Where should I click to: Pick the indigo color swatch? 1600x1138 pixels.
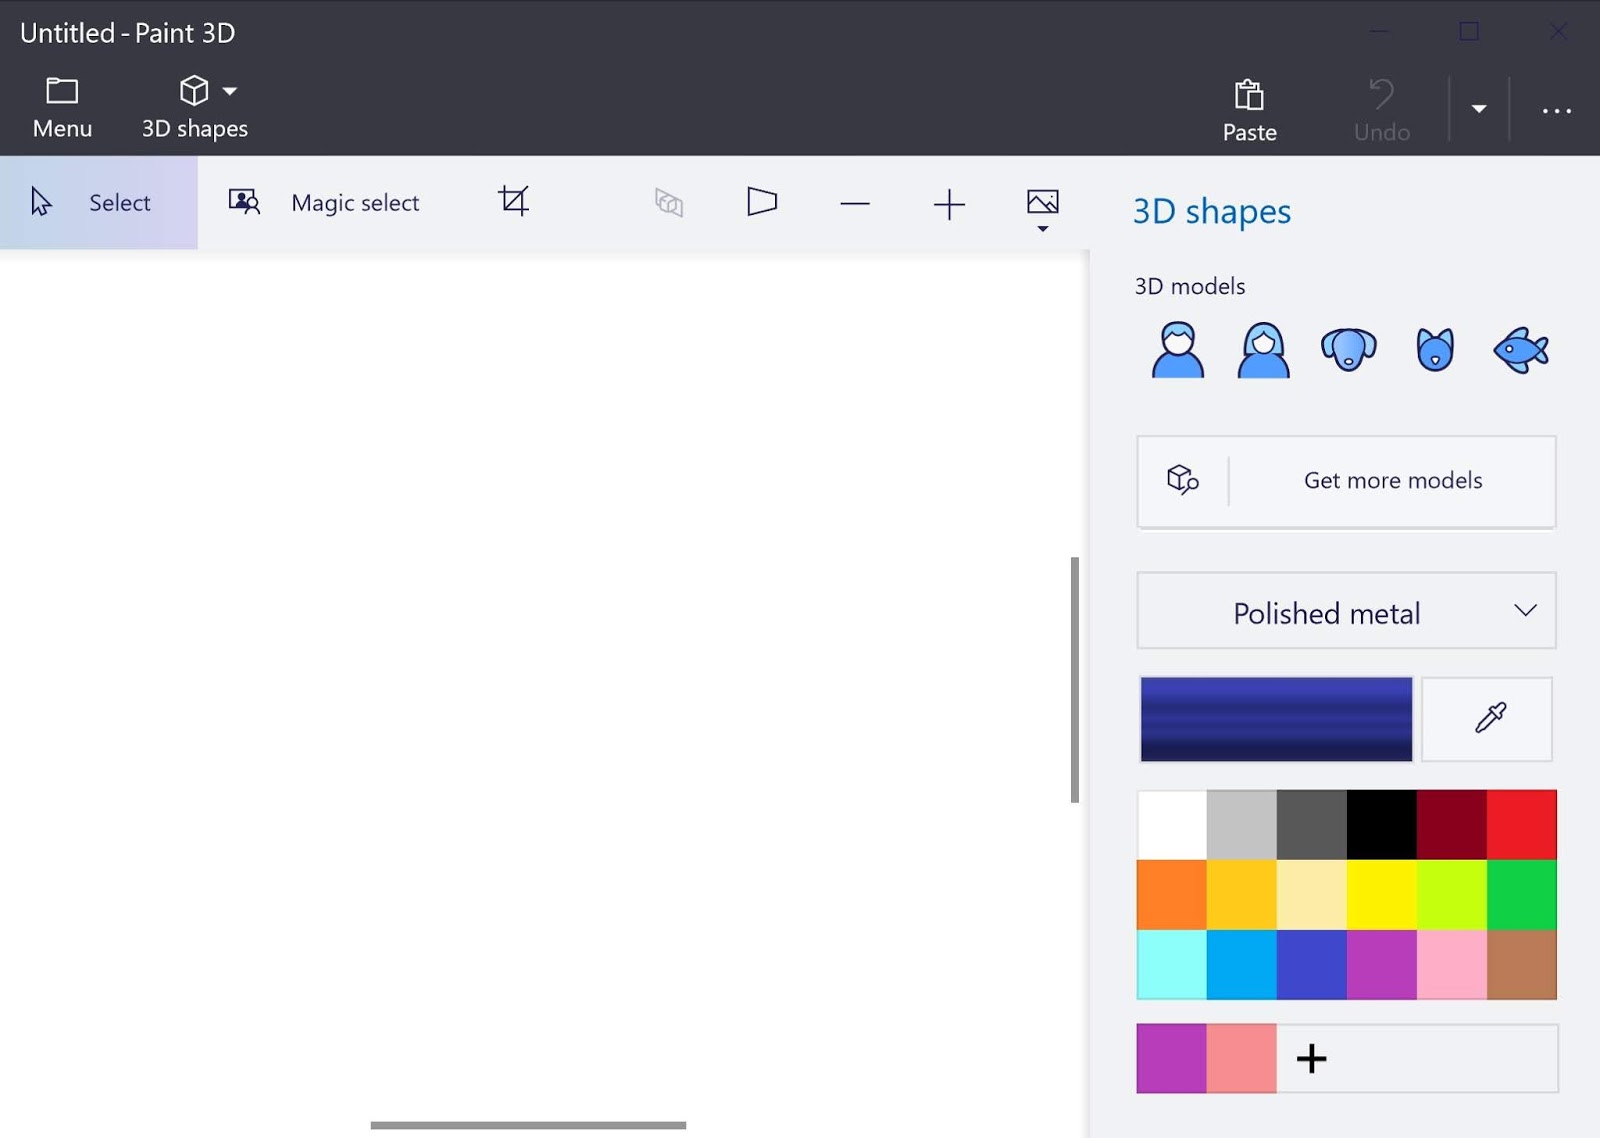1312,965
